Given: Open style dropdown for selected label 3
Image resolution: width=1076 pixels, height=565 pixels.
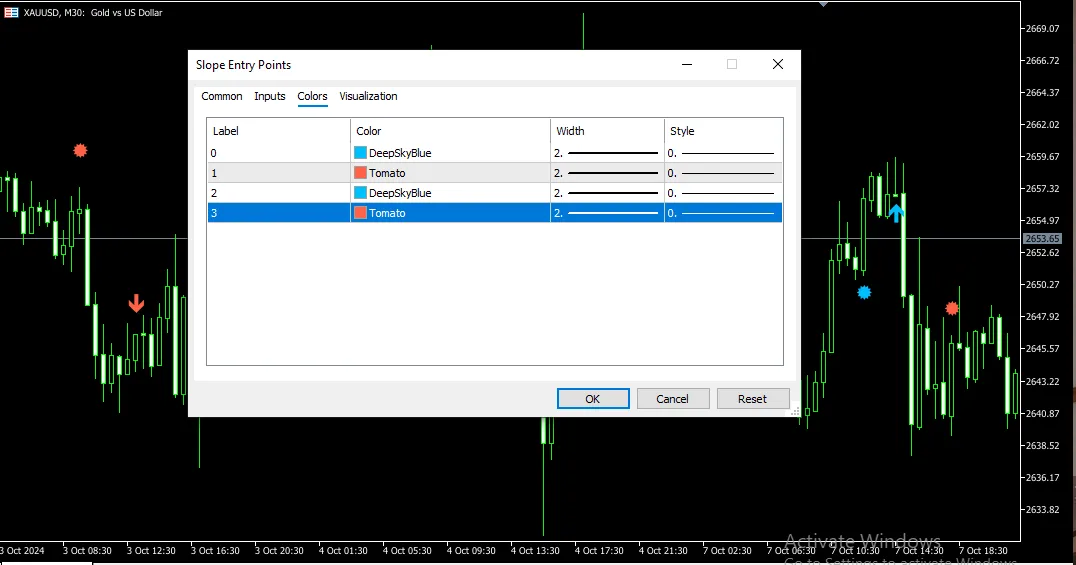Looking at the screenshot, I should point(723,213).
